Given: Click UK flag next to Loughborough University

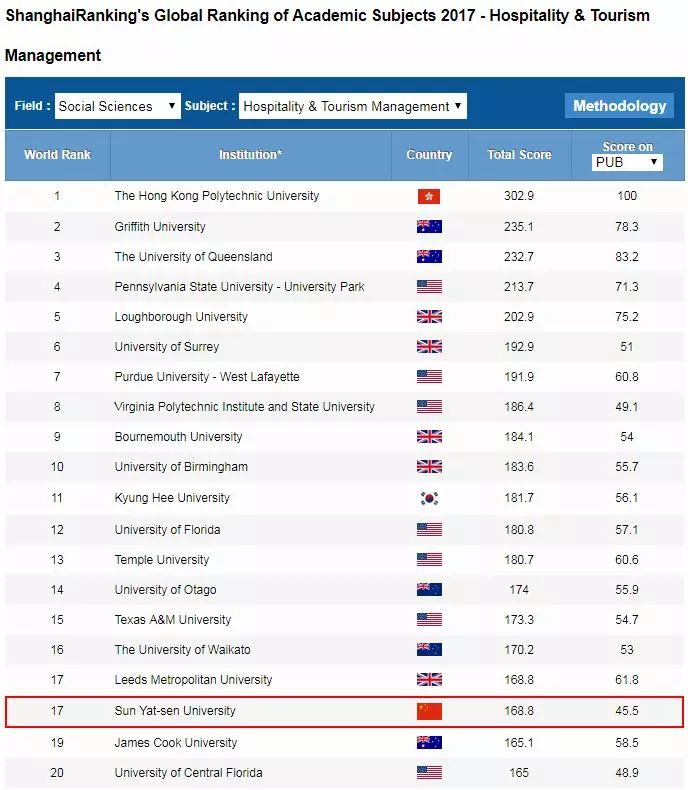Looking at the screenshot, I should [x=429, y=317].
